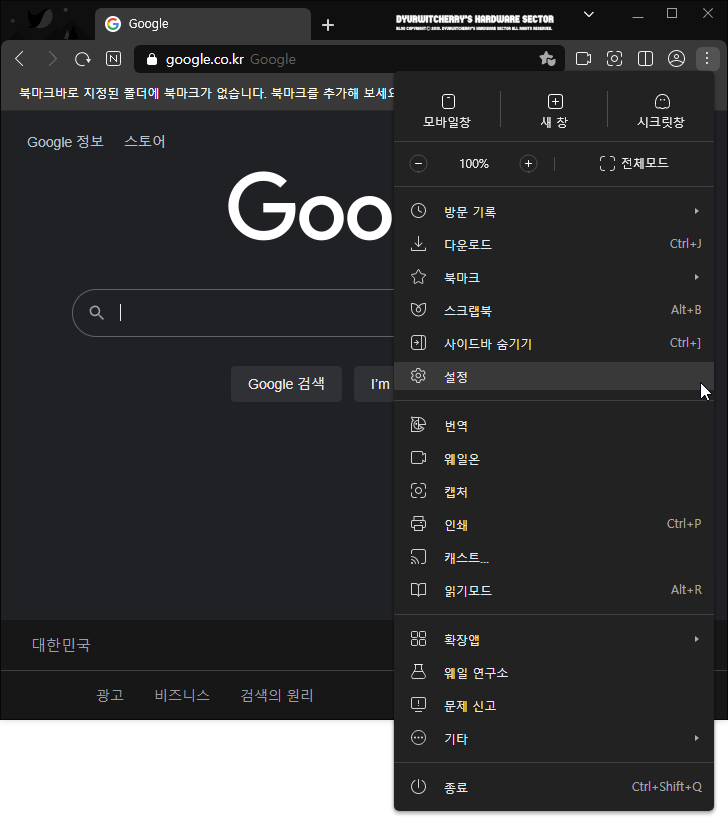This screenshot has width=728, height=820.
Task: Click the Google 검색 button
Action: pyautogui.click(x=286, y=384)
